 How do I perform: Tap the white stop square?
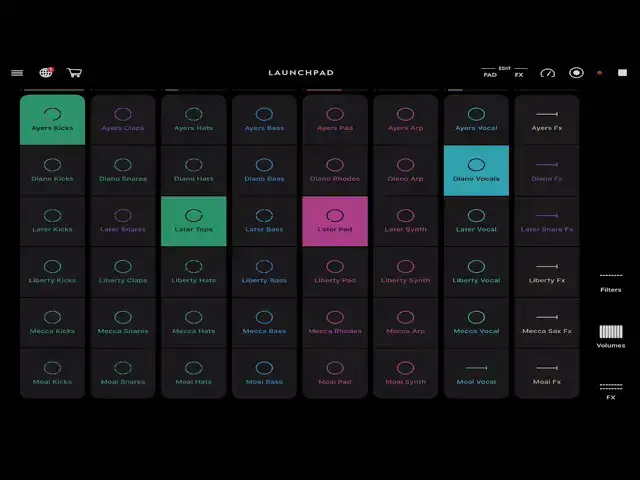622,73
